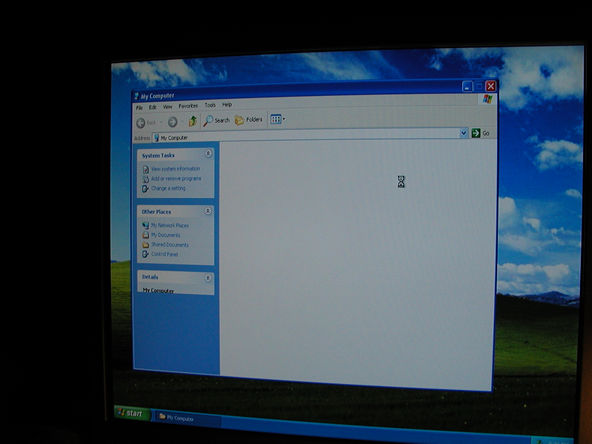Open the File menu
Image resolution: width=592 pixels, height=444 pixels.
coord(139,108)
